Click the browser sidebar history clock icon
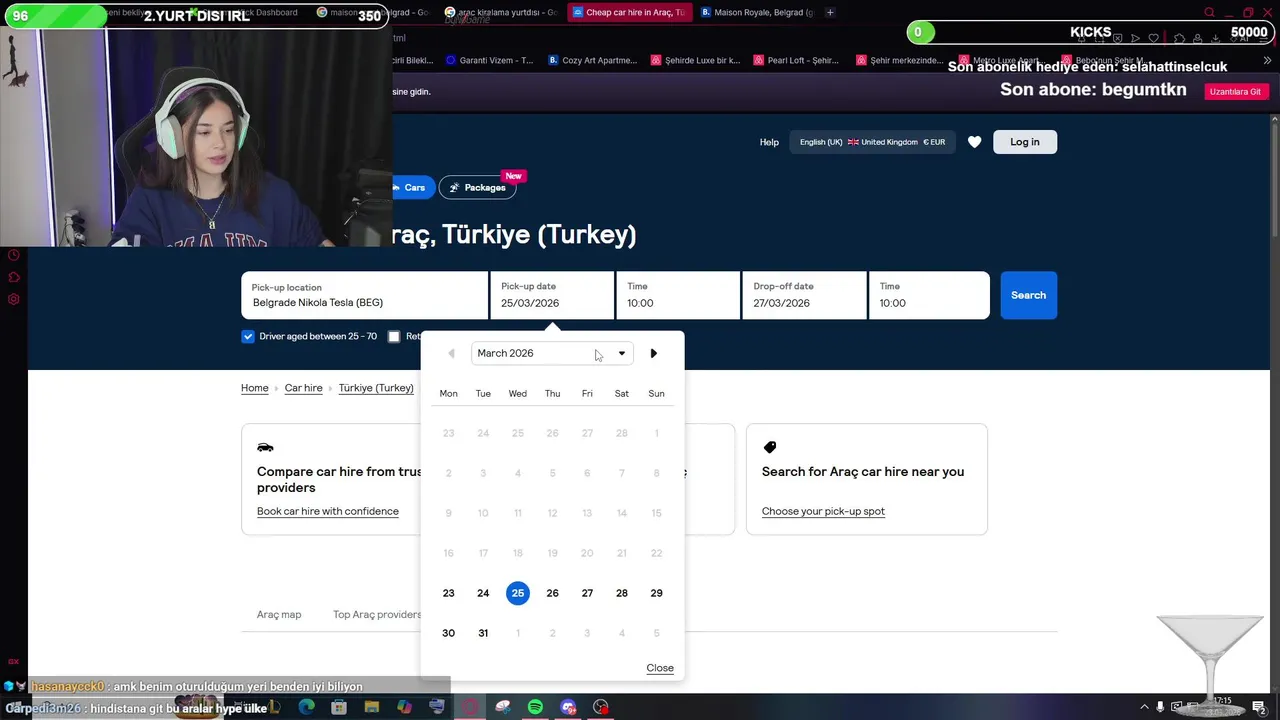This screenshot has height=720, width=1280. [x=14, y=255]
